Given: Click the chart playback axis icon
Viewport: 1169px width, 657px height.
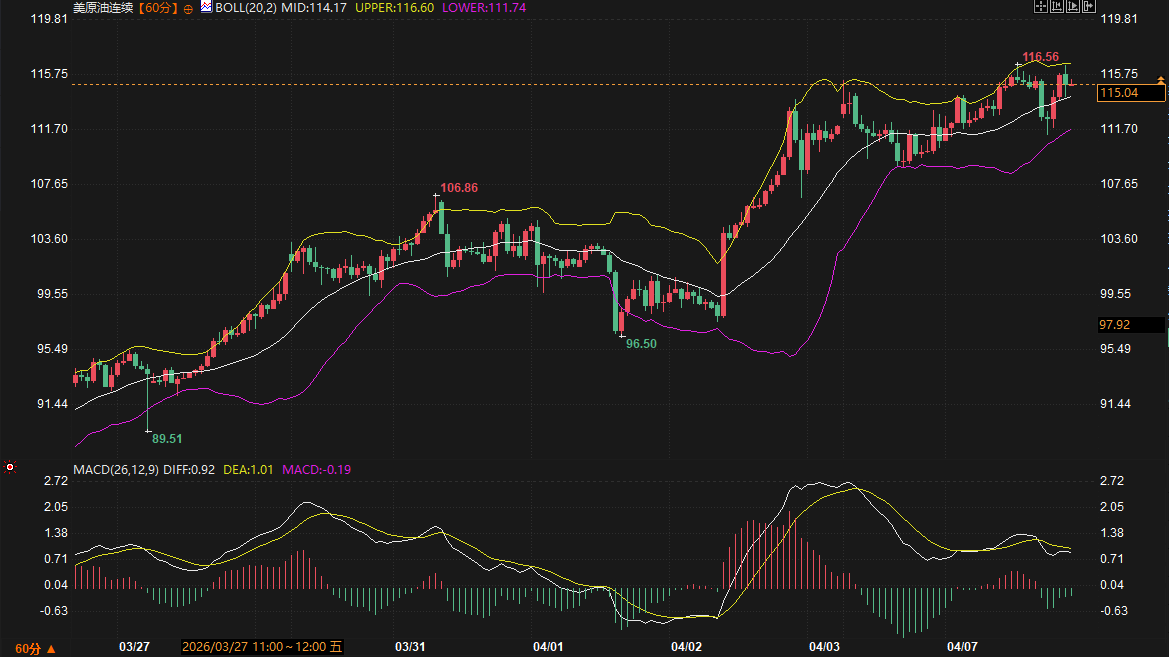Looking at the screenshot, I should [1073, 6].
